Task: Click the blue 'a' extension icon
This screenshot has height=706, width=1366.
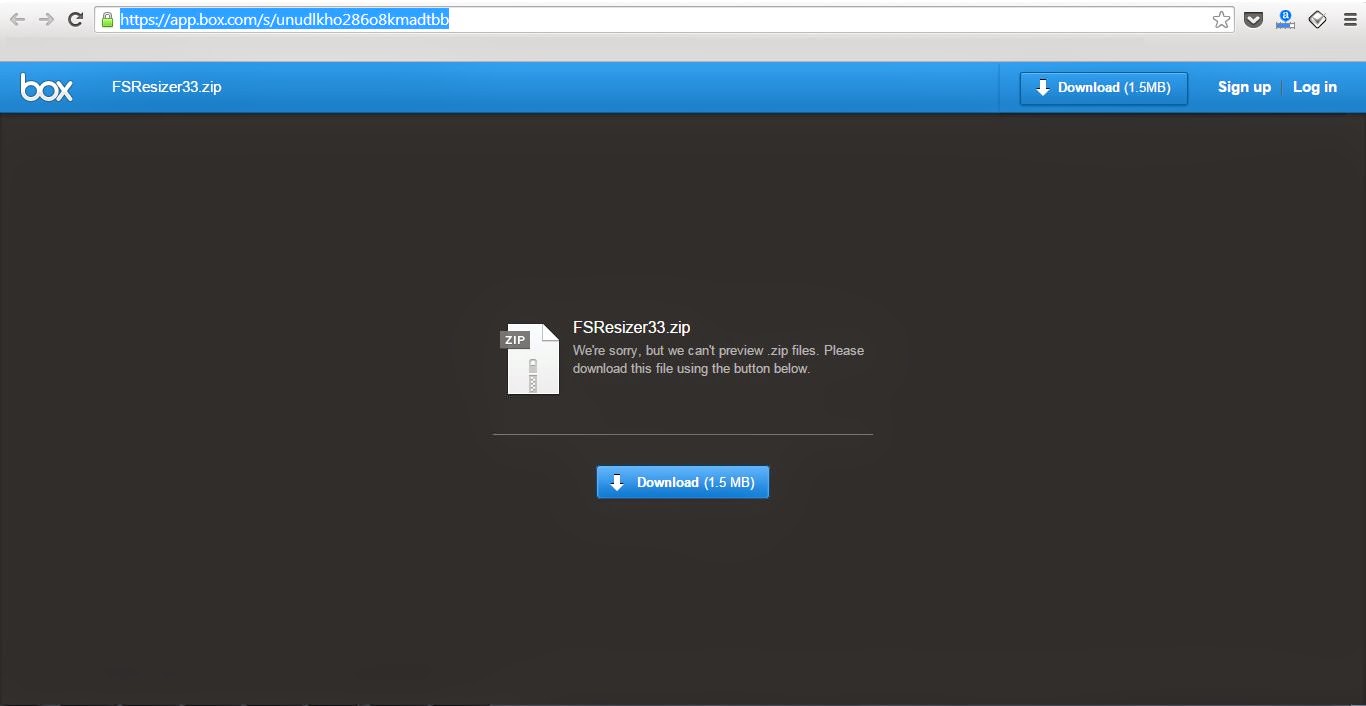Action: coord(1286,19)
